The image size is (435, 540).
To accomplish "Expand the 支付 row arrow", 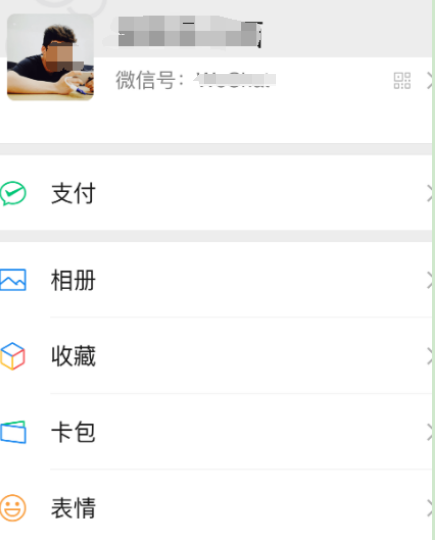I will (x=429, y=193).
